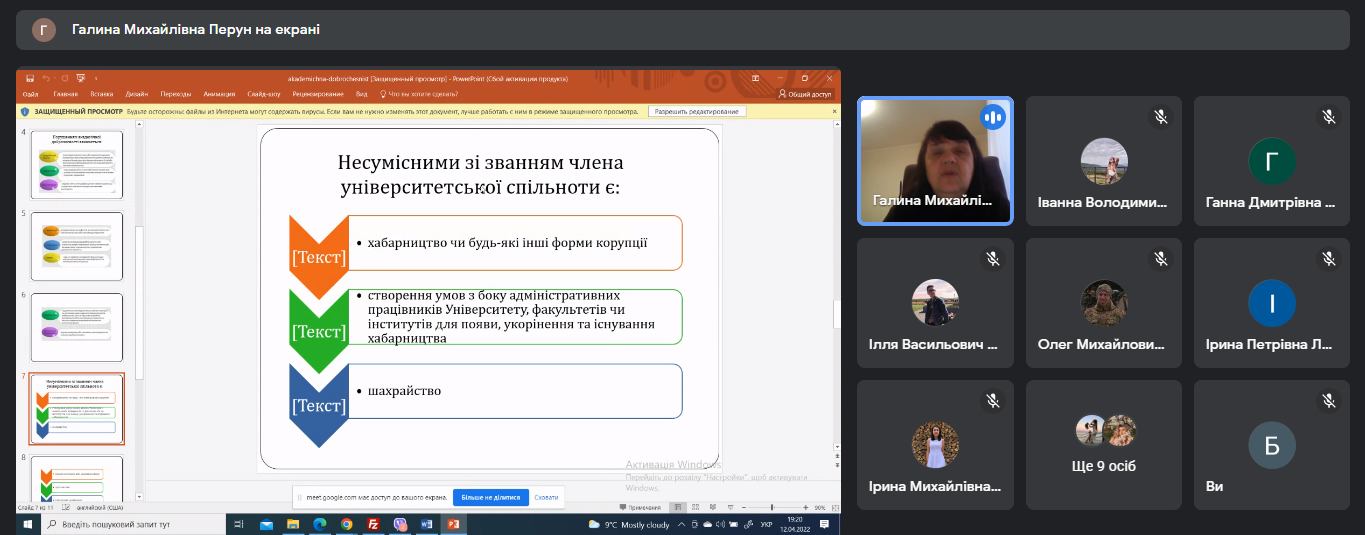Open the FileZilla icon on the taskbar

373,524
